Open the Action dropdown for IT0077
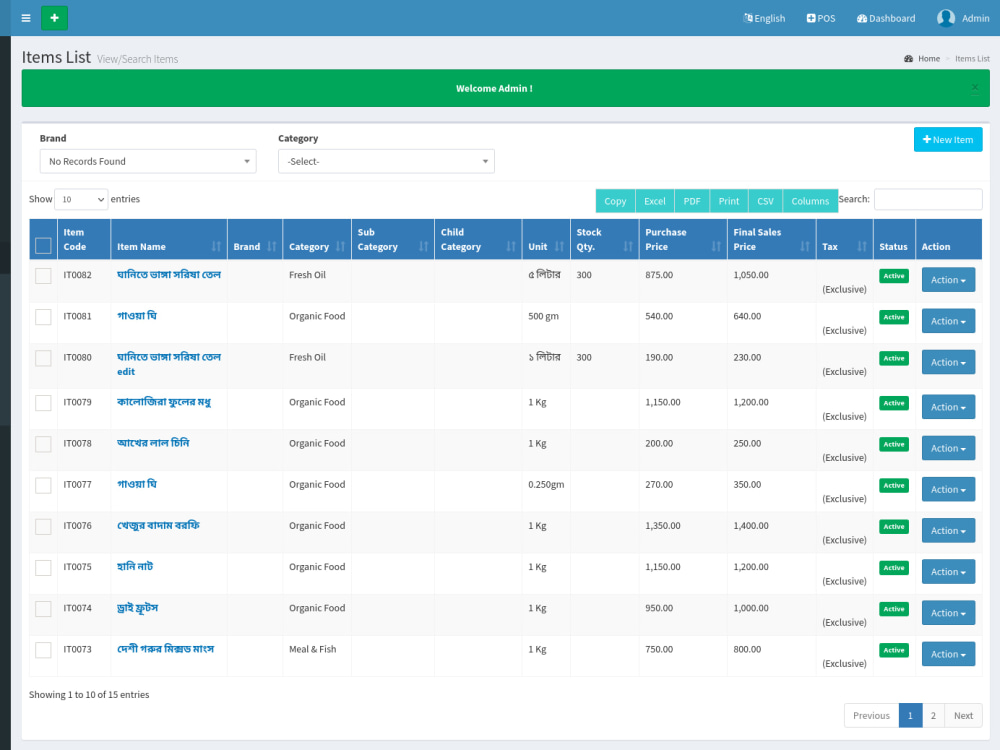 (948, 490)
